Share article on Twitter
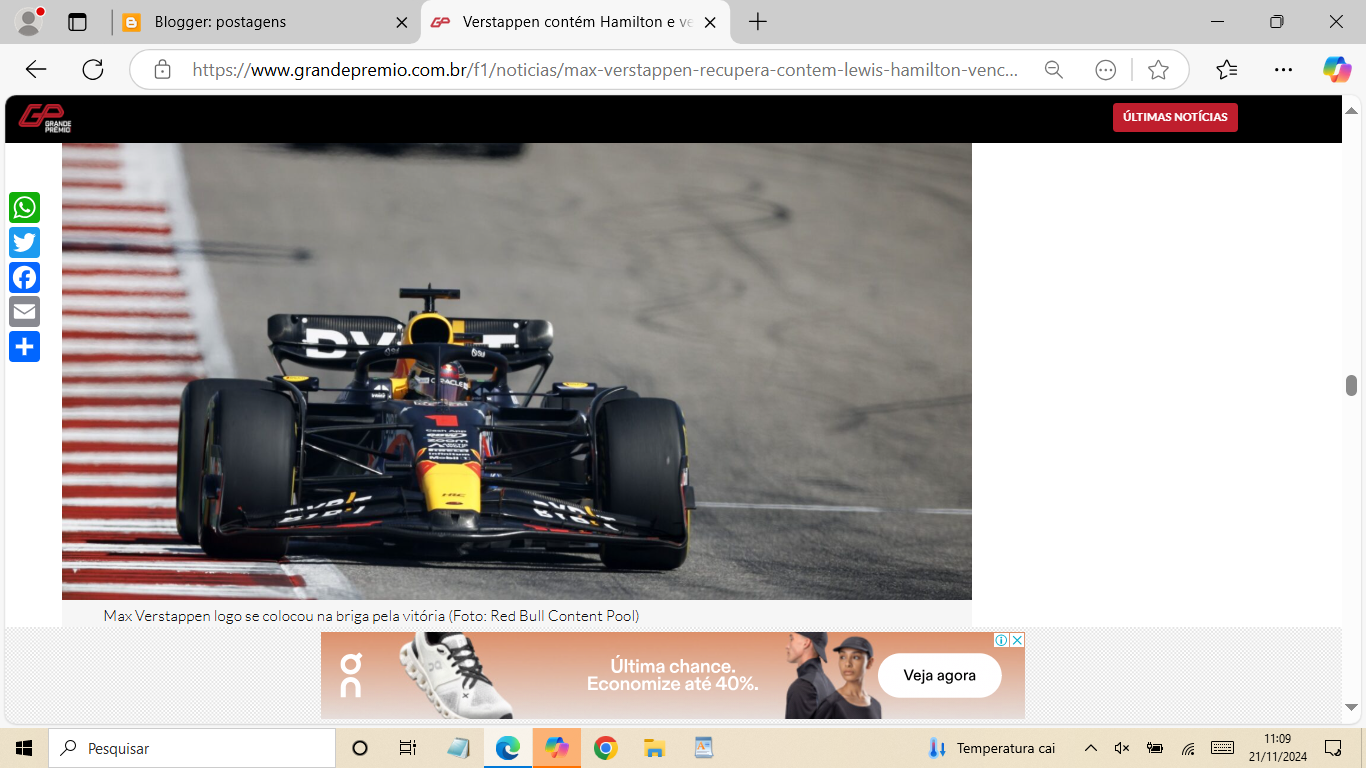The height and width of the screenshot is (768, 1366). (x=24, y=243)
